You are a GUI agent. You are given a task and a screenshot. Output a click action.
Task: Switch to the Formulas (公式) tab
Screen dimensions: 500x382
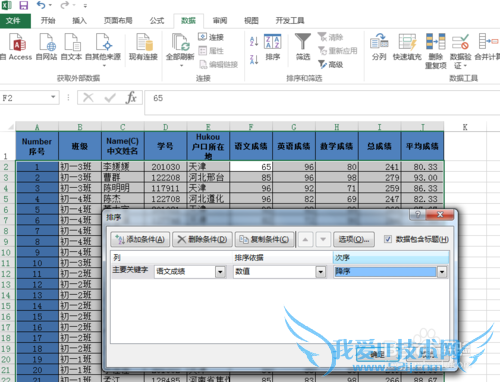coord(157,21)
